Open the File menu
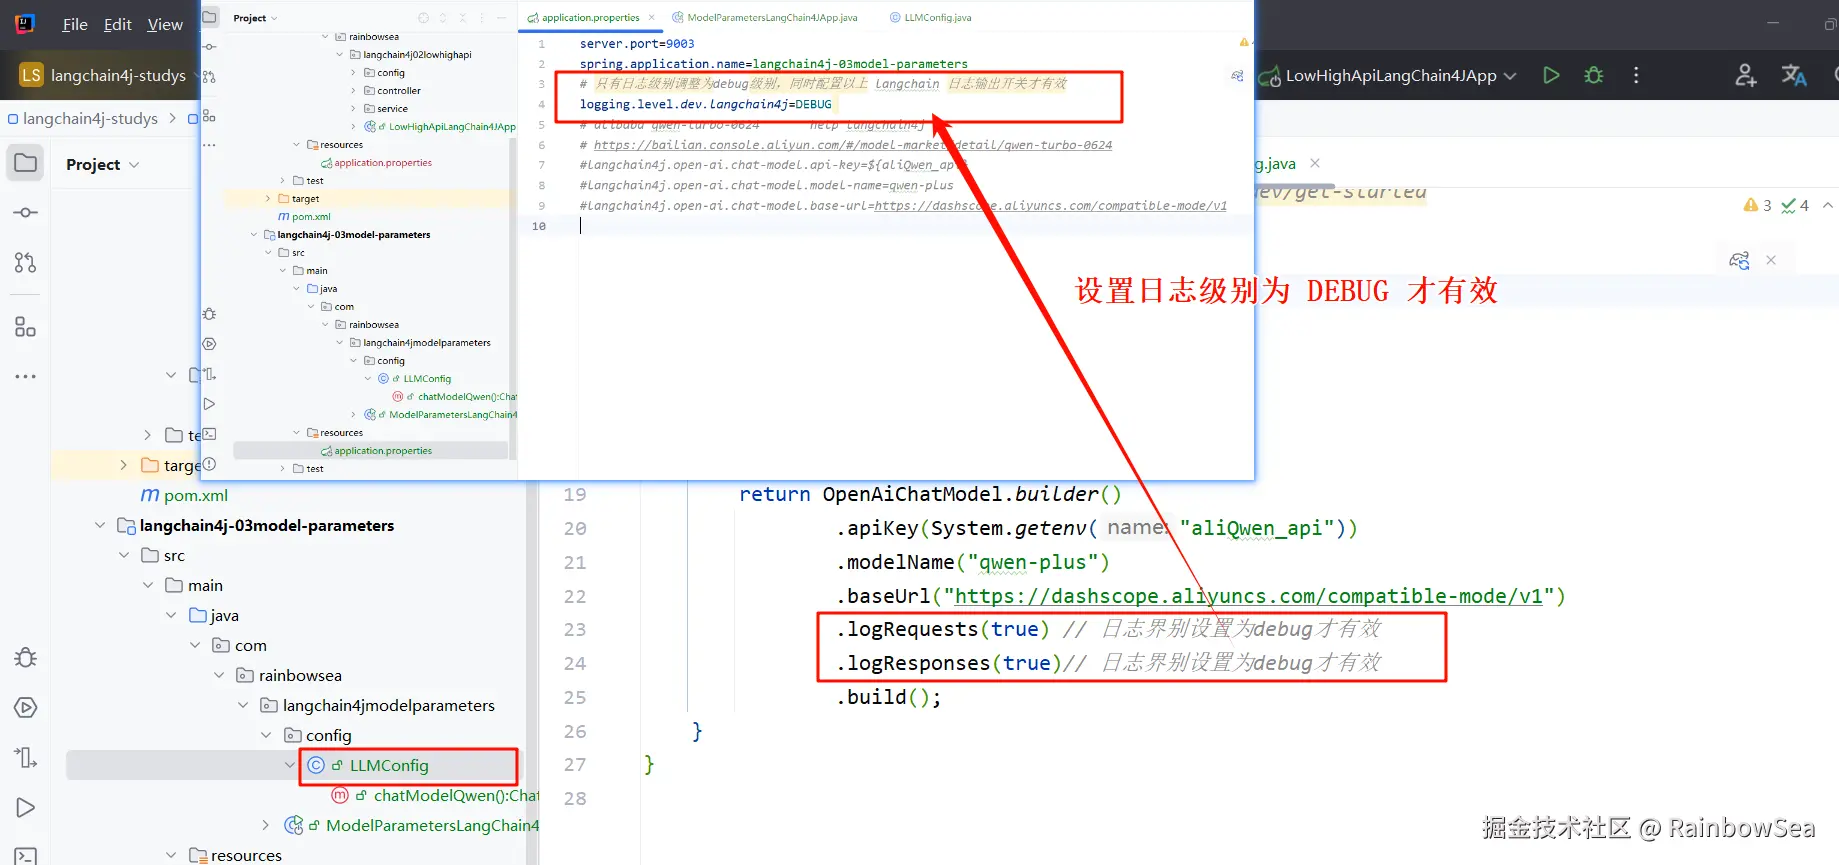Image resolution: width=1839 pixels, height=865 pixels. click(75, 24)
